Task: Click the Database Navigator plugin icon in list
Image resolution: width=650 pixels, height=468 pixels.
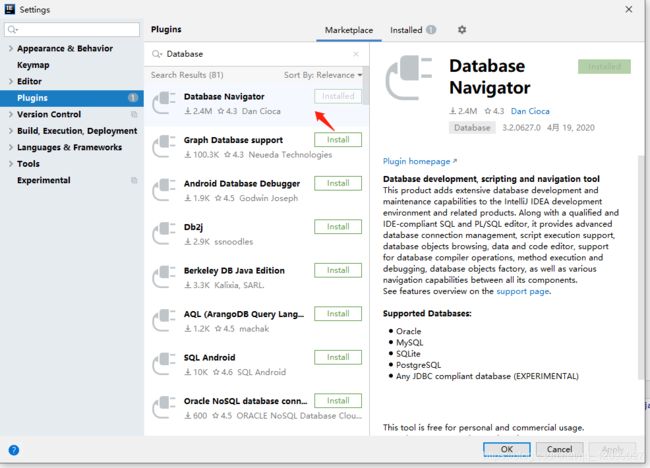Action: 164,103
